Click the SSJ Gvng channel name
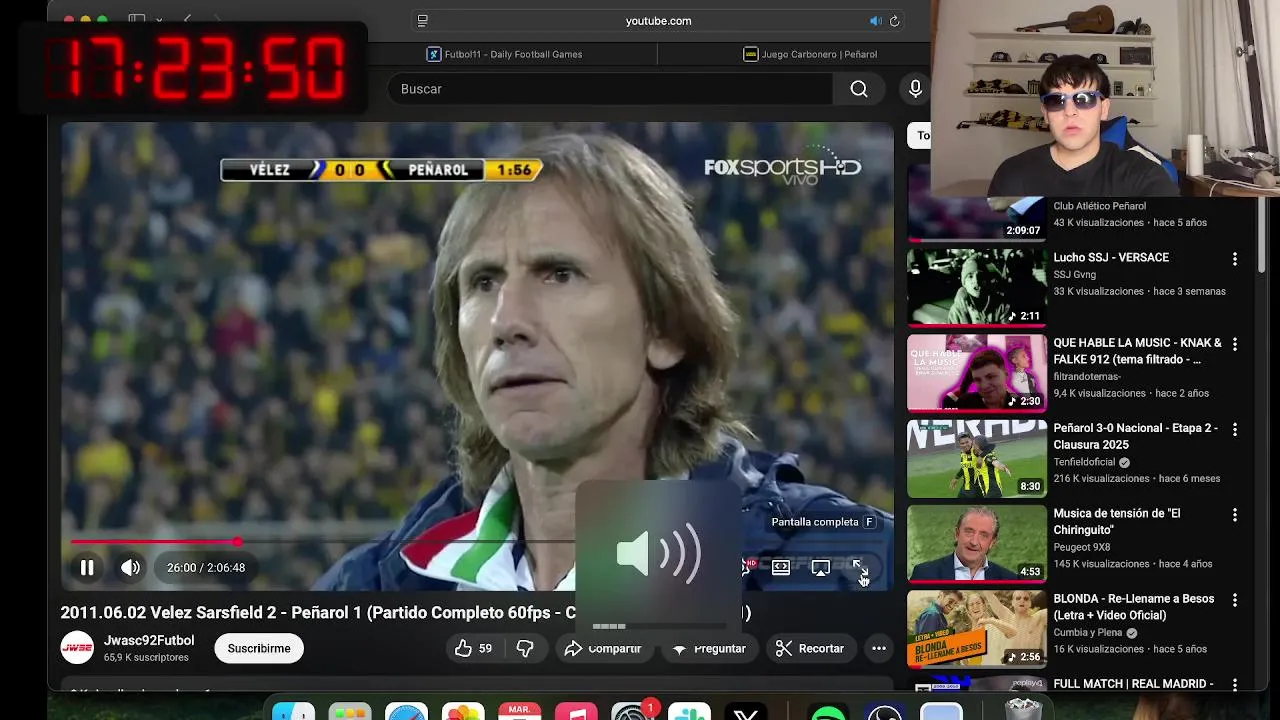 1075,274
